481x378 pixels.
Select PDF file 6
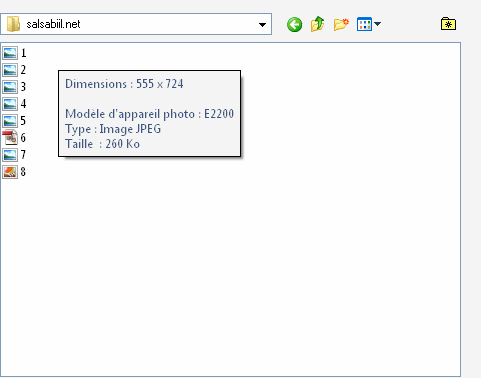tap(10, 138)
